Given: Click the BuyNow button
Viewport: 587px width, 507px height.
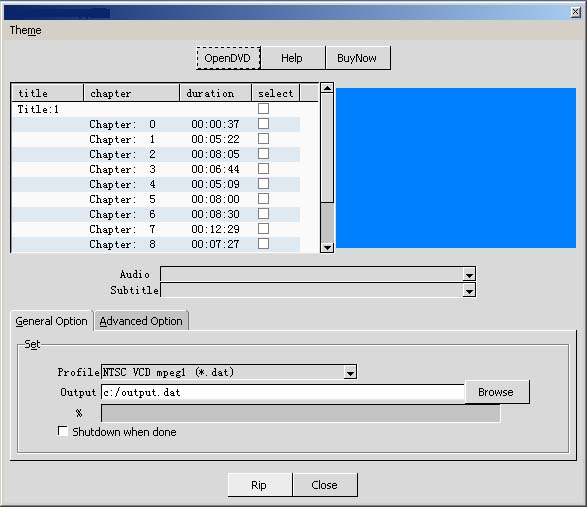Looking at the screenshot, I should 357,58.
